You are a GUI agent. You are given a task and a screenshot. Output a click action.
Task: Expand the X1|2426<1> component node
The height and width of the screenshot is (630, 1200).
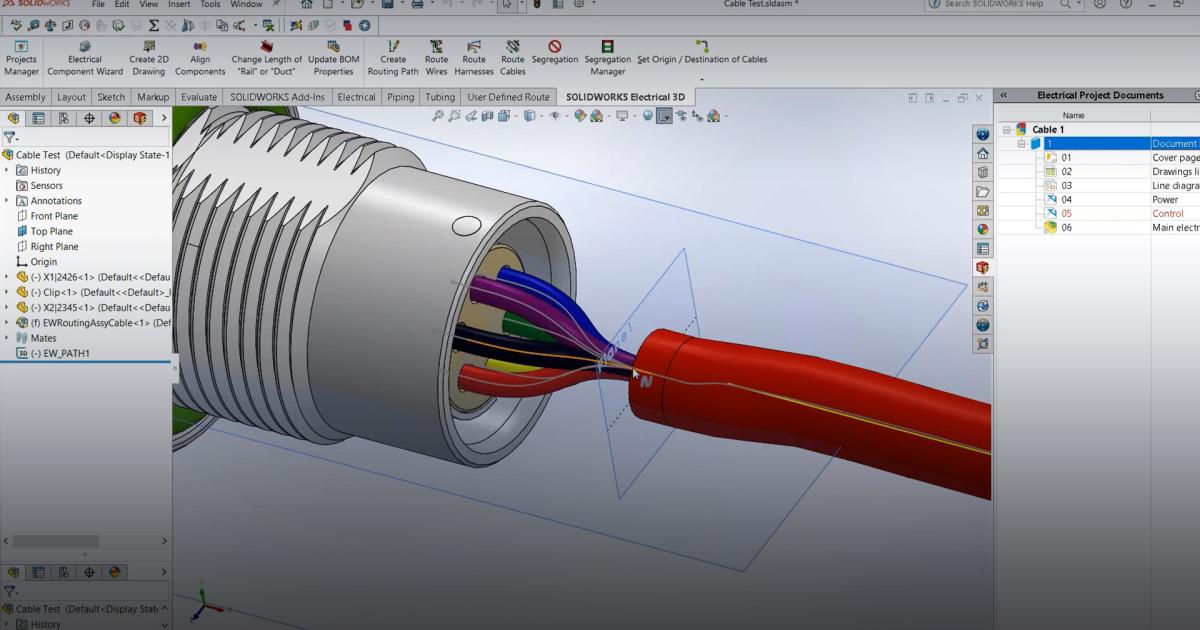coord(7,277)
